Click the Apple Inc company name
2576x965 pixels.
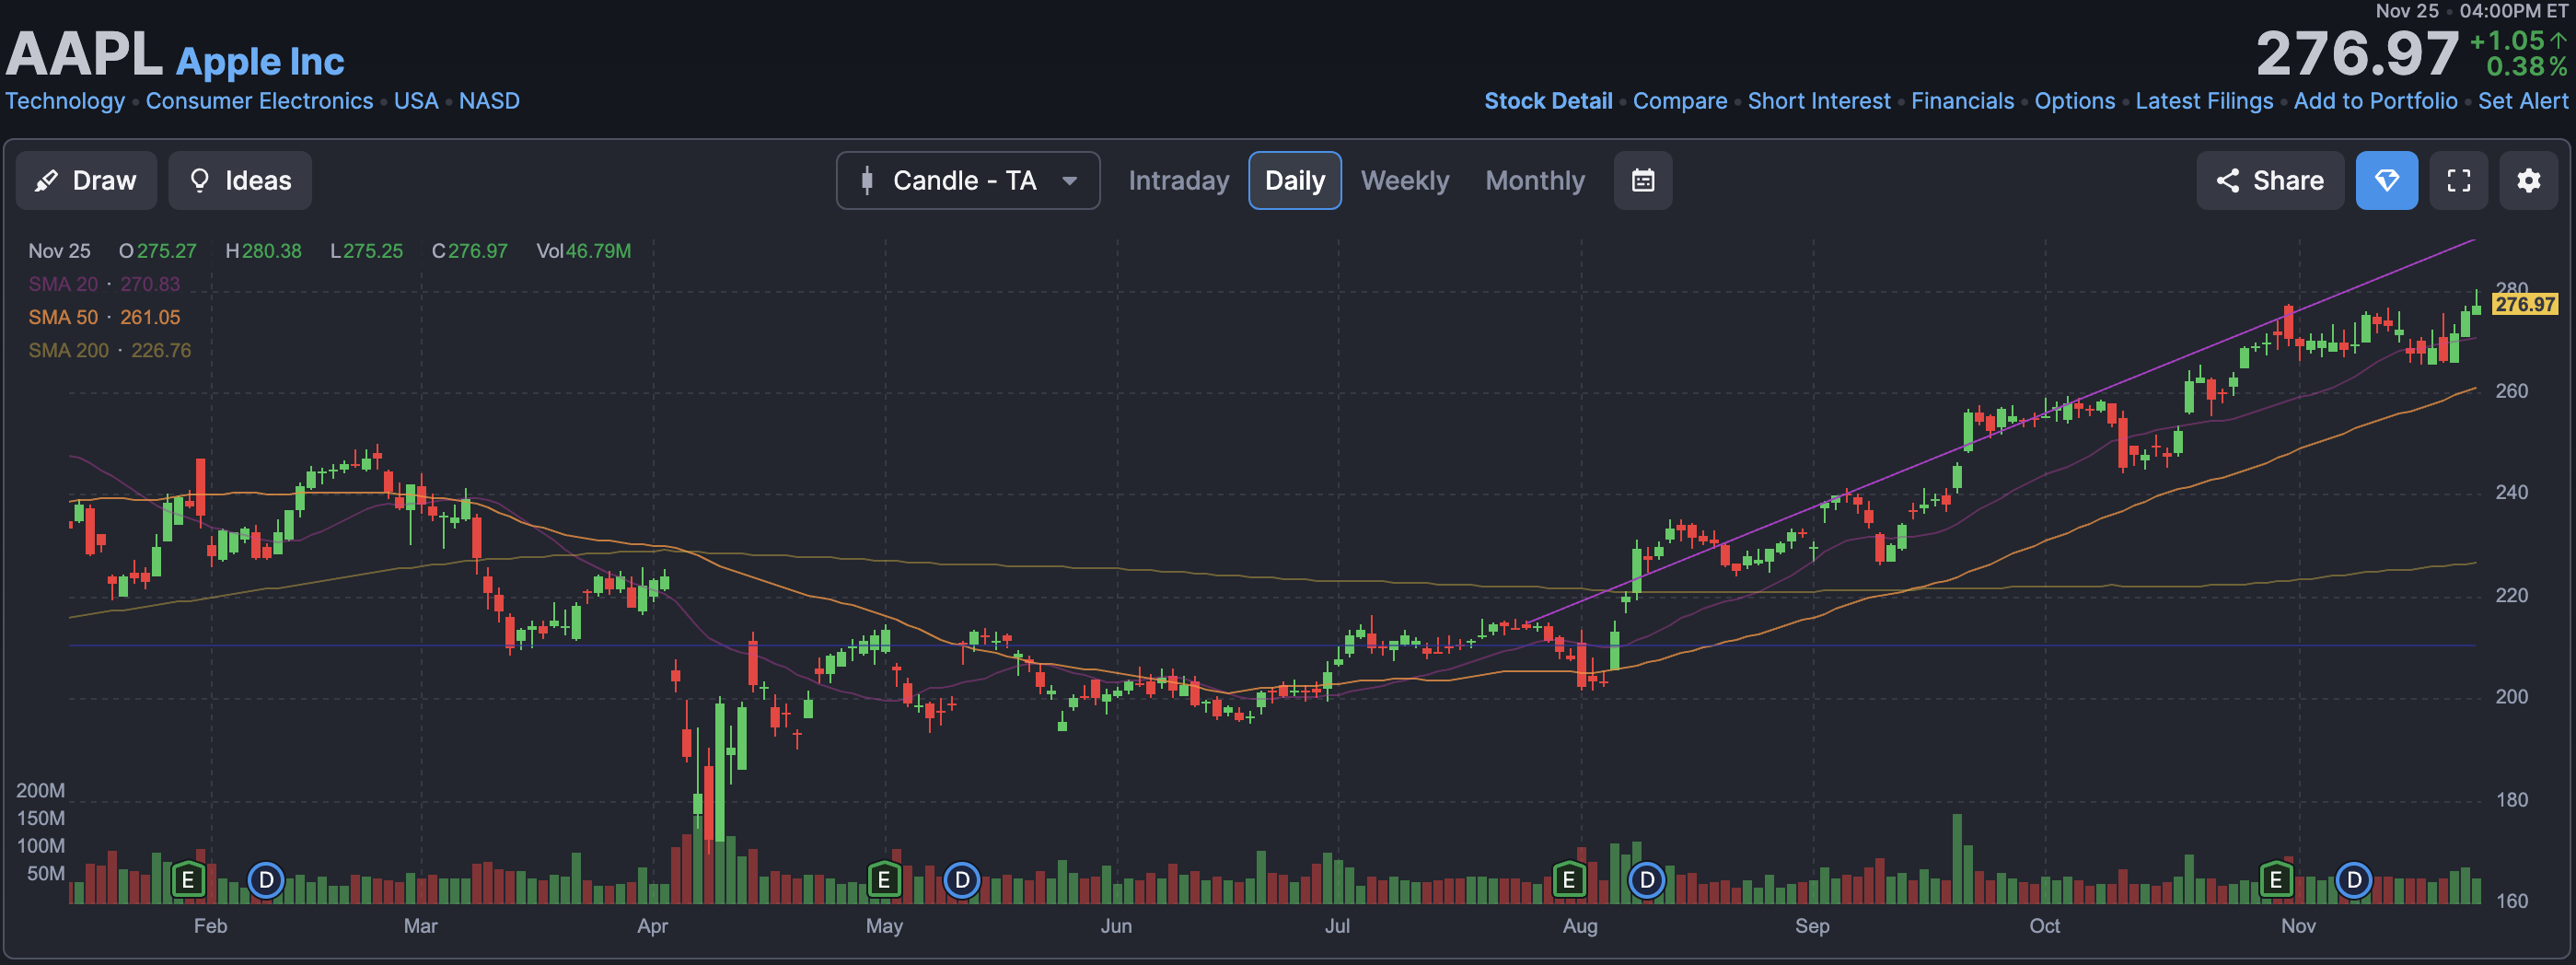pos(260,61)
